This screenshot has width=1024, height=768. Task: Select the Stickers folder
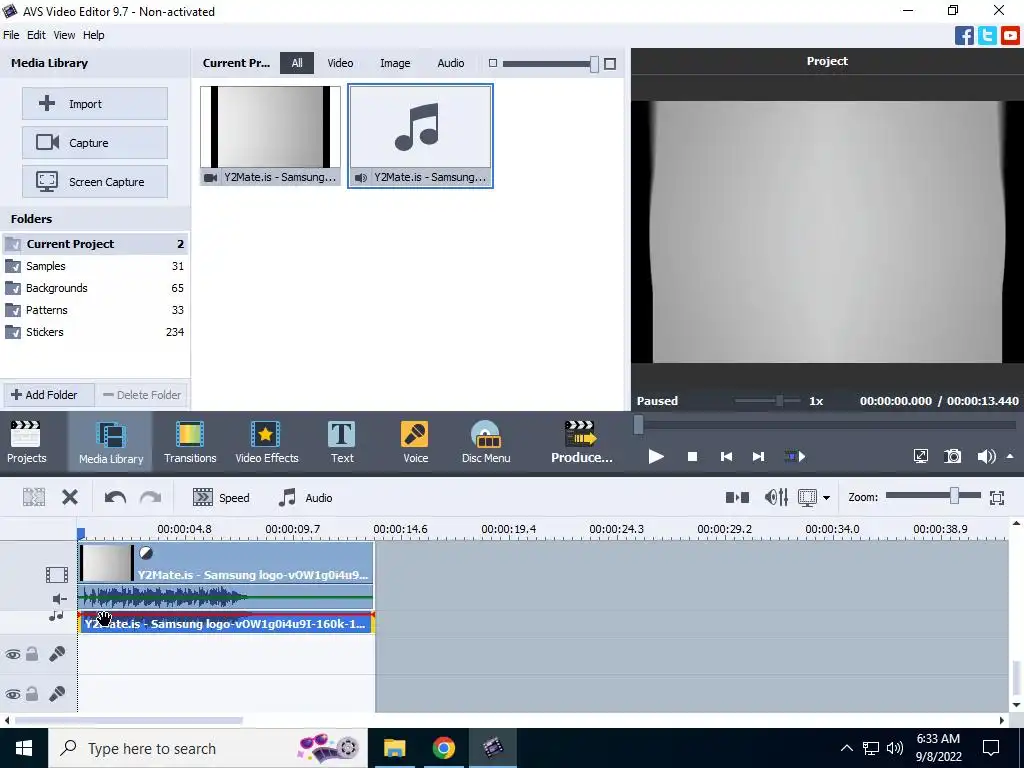pyautogui.click(x=95, y=332)
